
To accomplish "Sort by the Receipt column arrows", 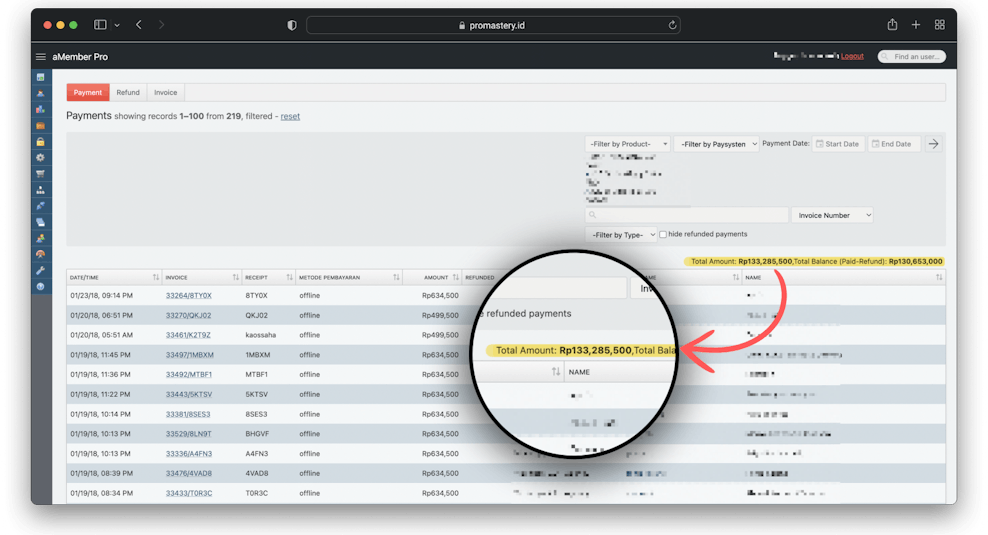I will (289, 277).
